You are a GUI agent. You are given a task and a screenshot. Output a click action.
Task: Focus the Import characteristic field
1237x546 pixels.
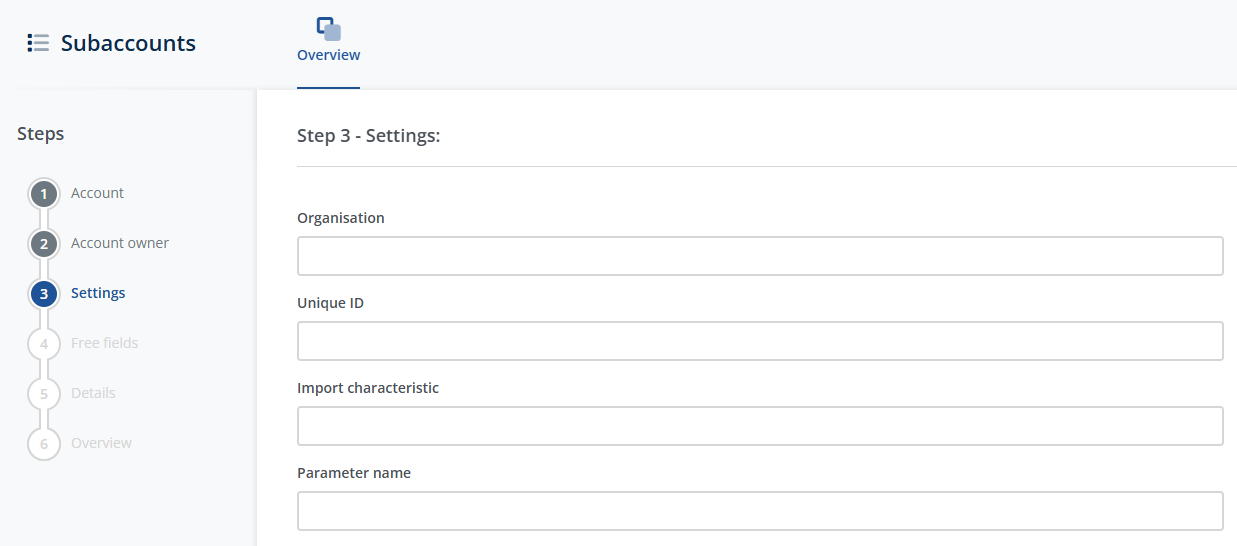[760, 426]
